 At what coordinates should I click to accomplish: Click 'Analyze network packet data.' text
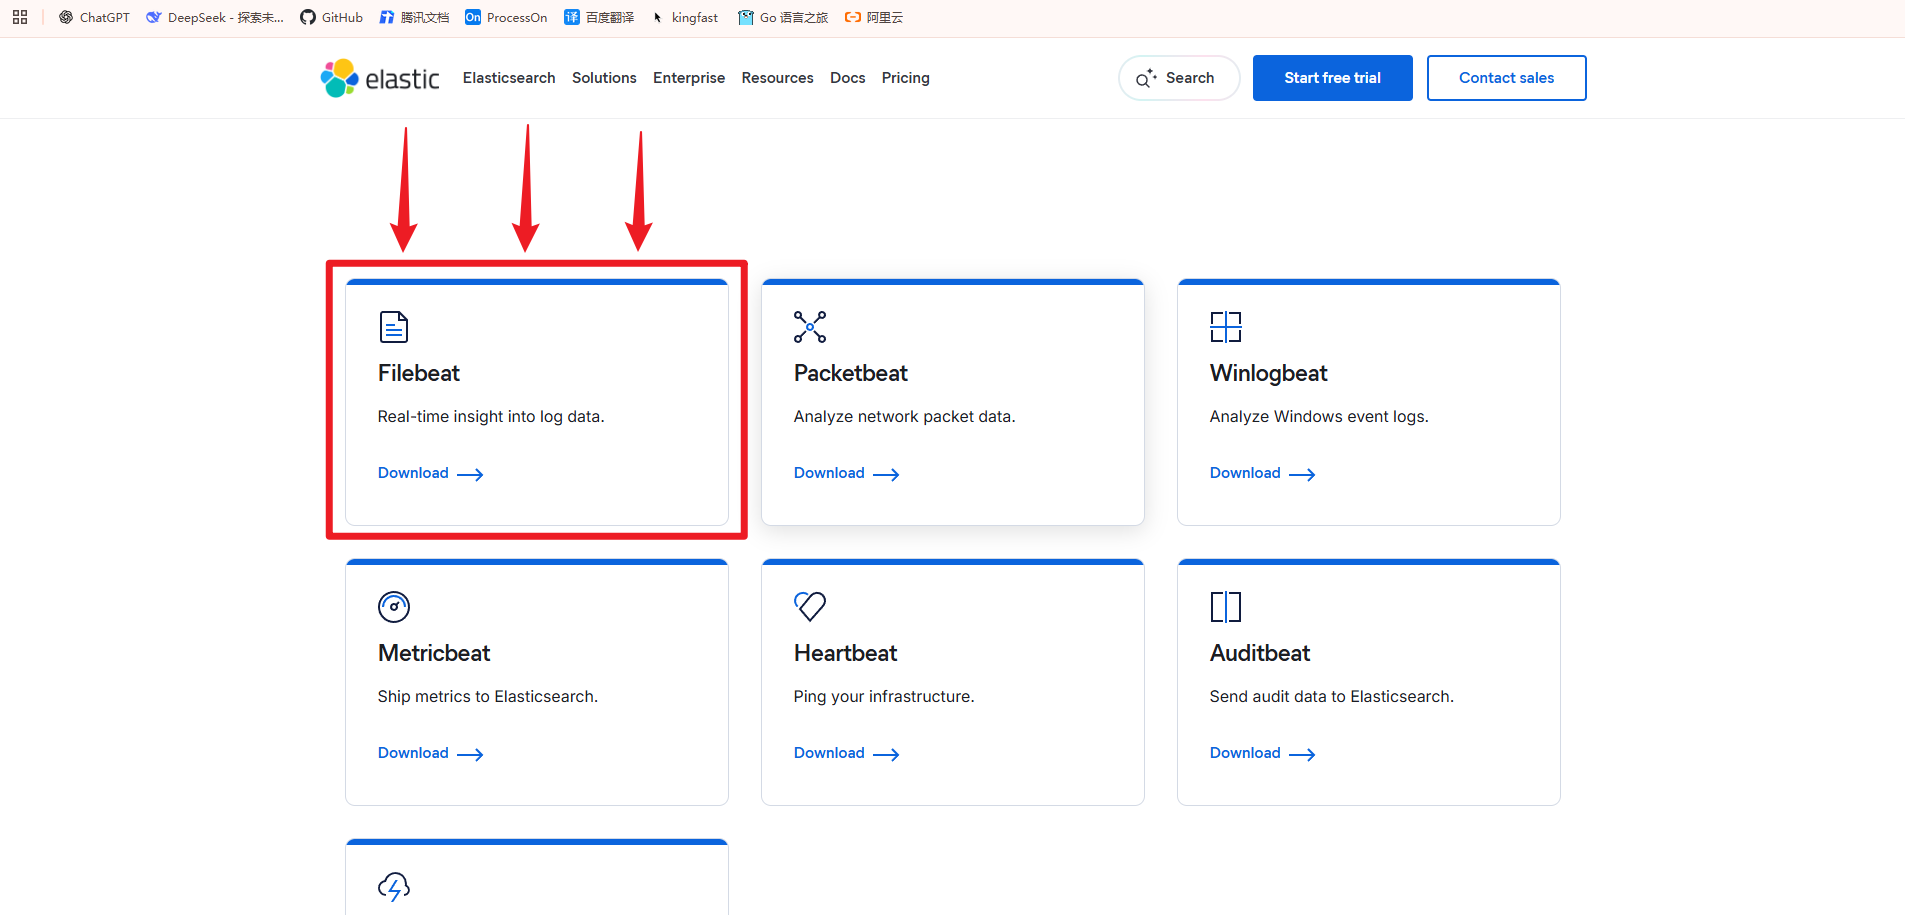pos(905,417)
